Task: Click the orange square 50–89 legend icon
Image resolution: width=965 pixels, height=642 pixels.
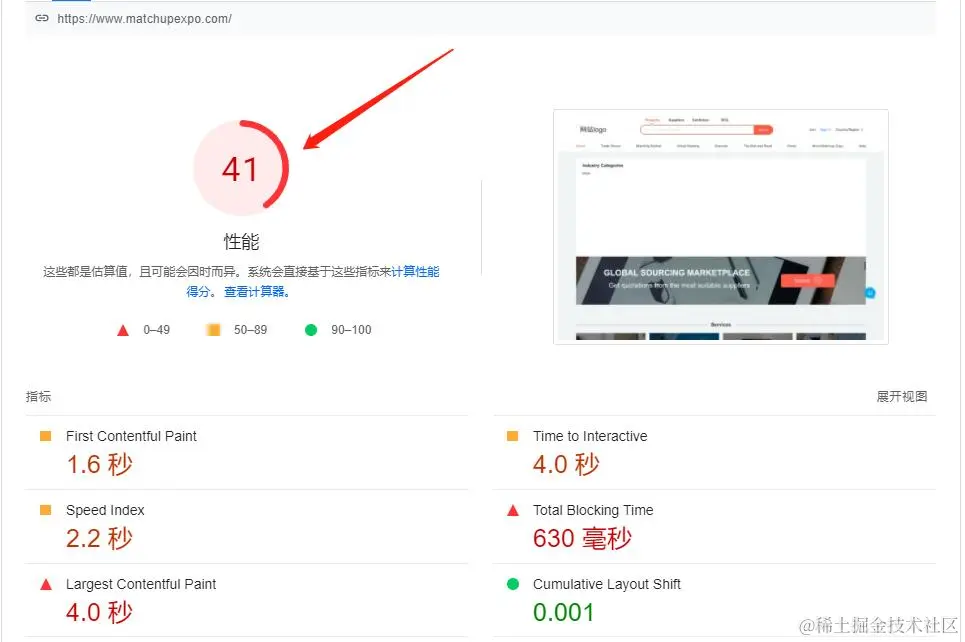Action: pos(214,330)
